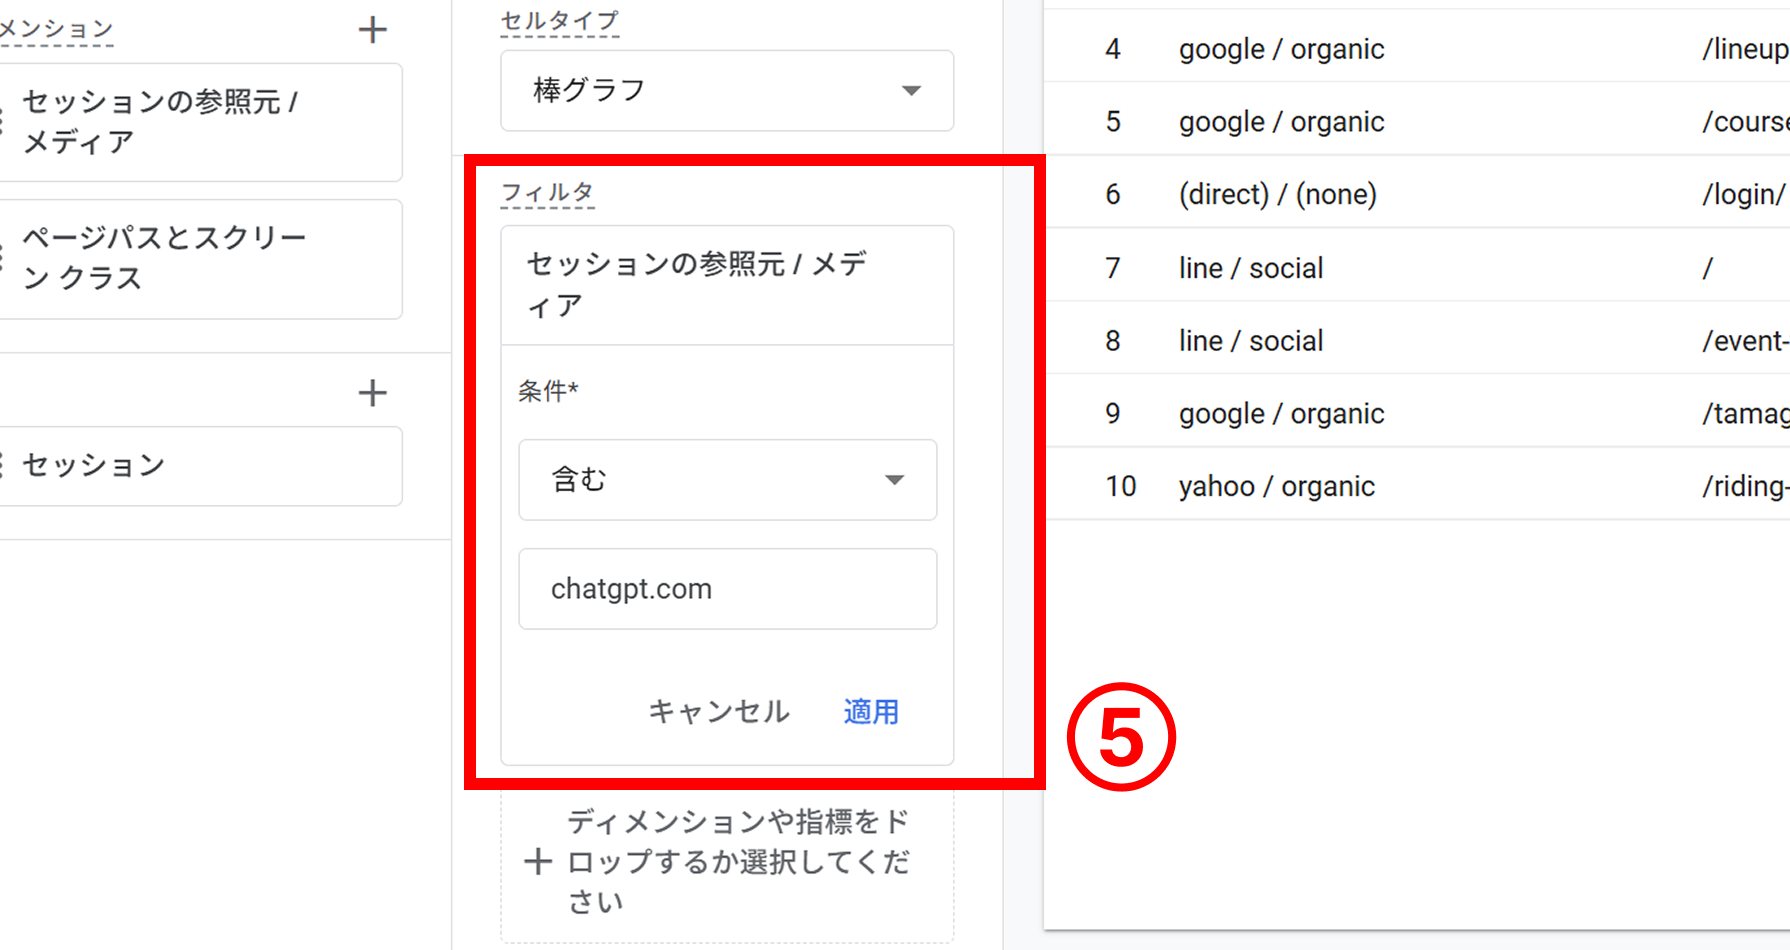Cancel the filter with the キャンセル button
The height and width of the screenshot is (950, 1790).
[716, 712]
